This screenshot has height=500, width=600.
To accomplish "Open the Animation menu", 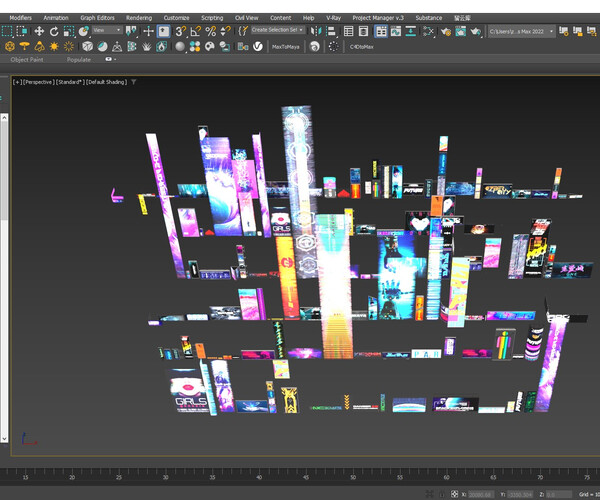I will click(56, 18).
